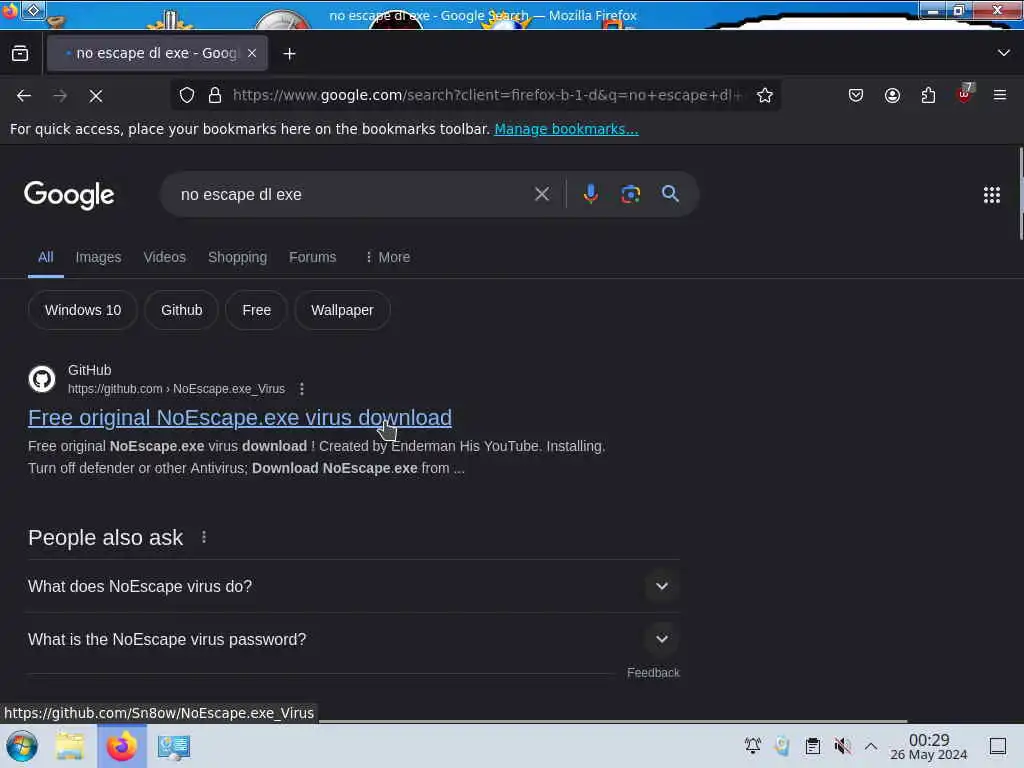This screenshot has width=1024, height=768.
Task: Expand 'What does NoEscape virus do?'
Action: (353, 586)
